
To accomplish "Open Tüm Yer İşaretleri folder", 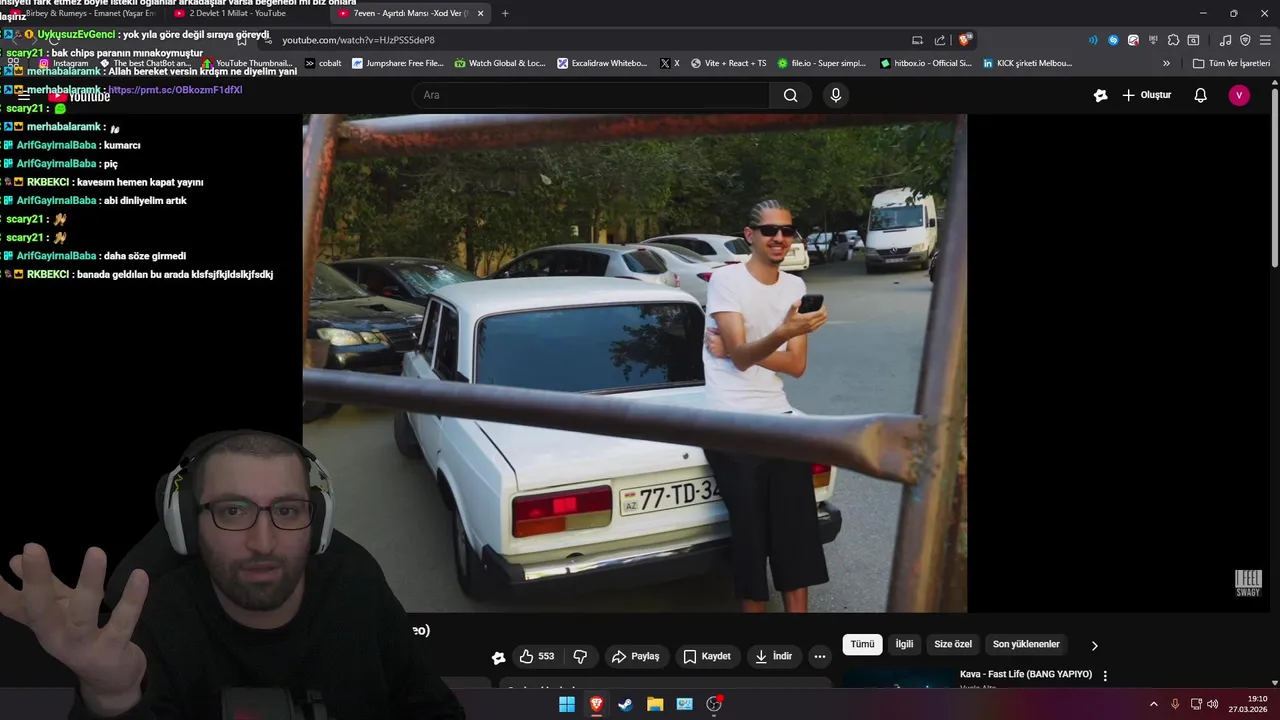I will point(1231,63).
